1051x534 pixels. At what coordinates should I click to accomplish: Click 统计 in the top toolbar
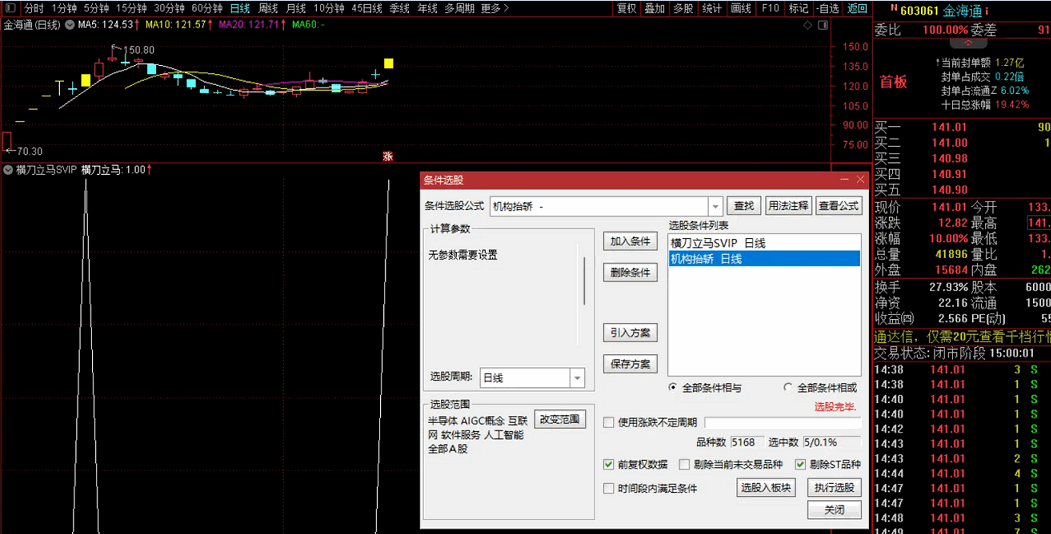click(x=712, y=8)
